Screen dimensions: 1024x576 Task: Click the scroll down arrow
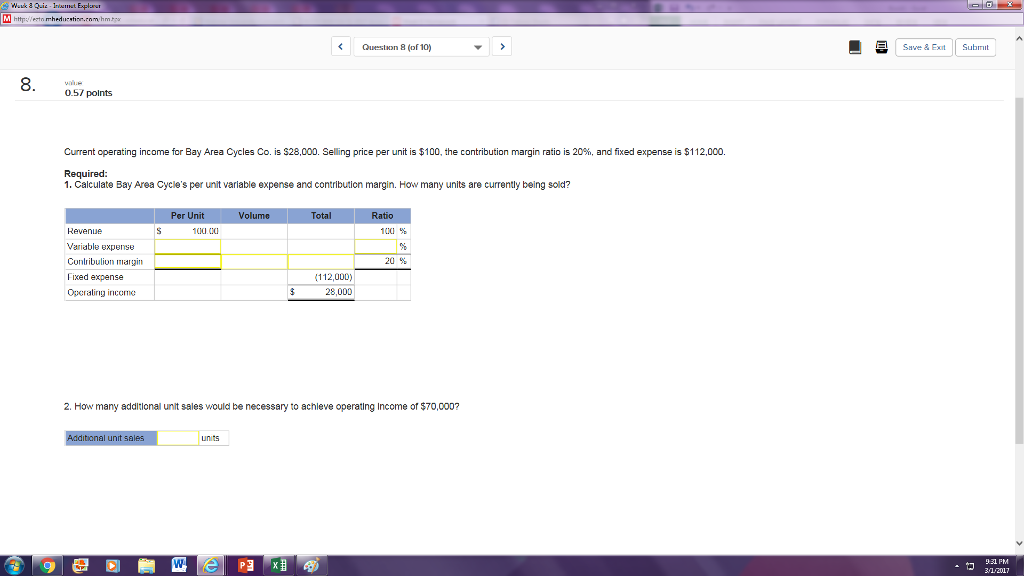(1019, 543)
